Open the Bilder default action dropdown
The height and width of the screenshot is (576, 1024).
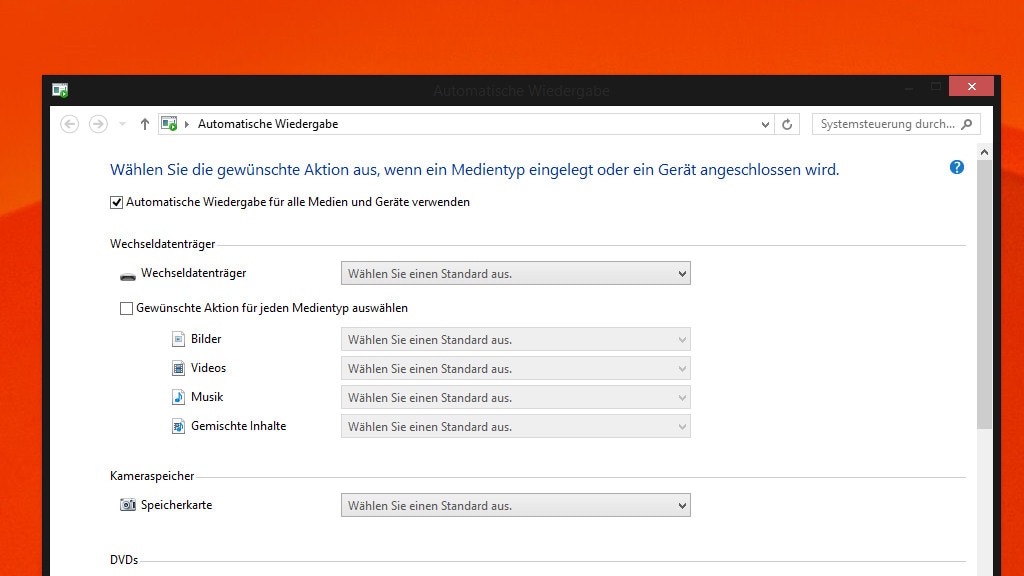(515, 340)
